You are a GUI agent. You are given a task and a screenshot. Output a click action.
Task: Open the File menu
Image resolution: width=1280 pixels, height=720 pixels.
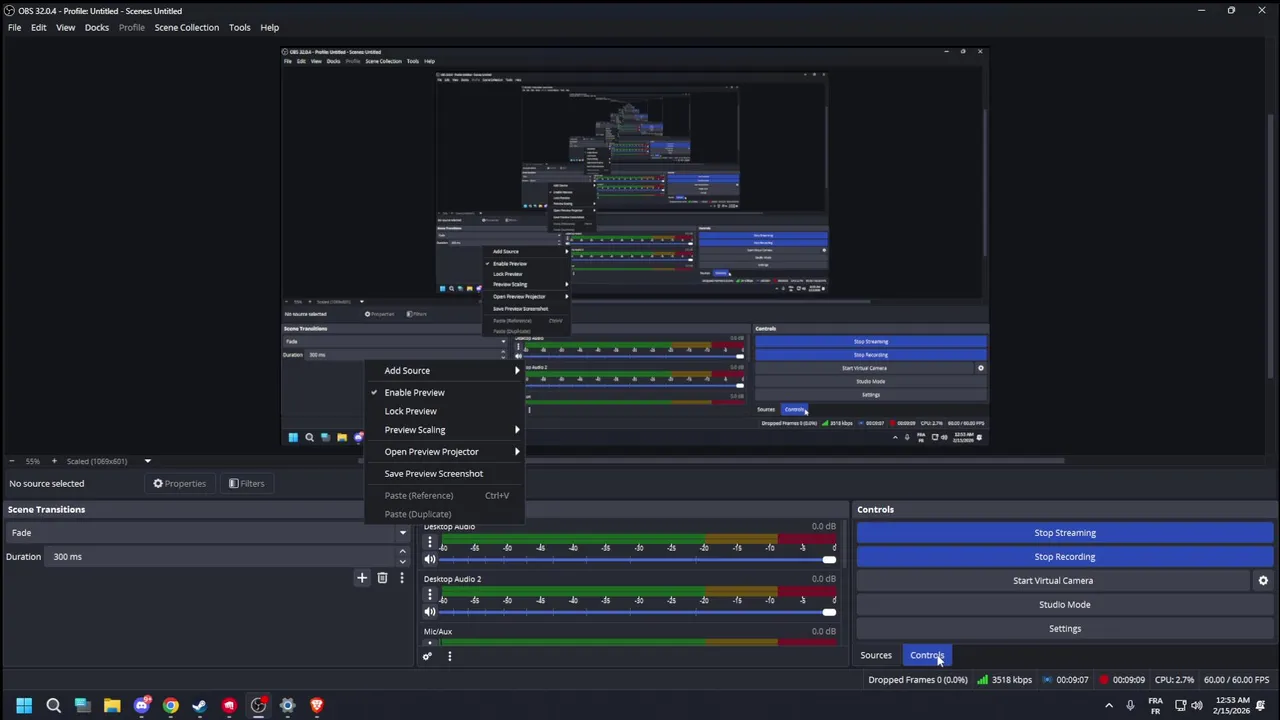[x=15, y=28]
